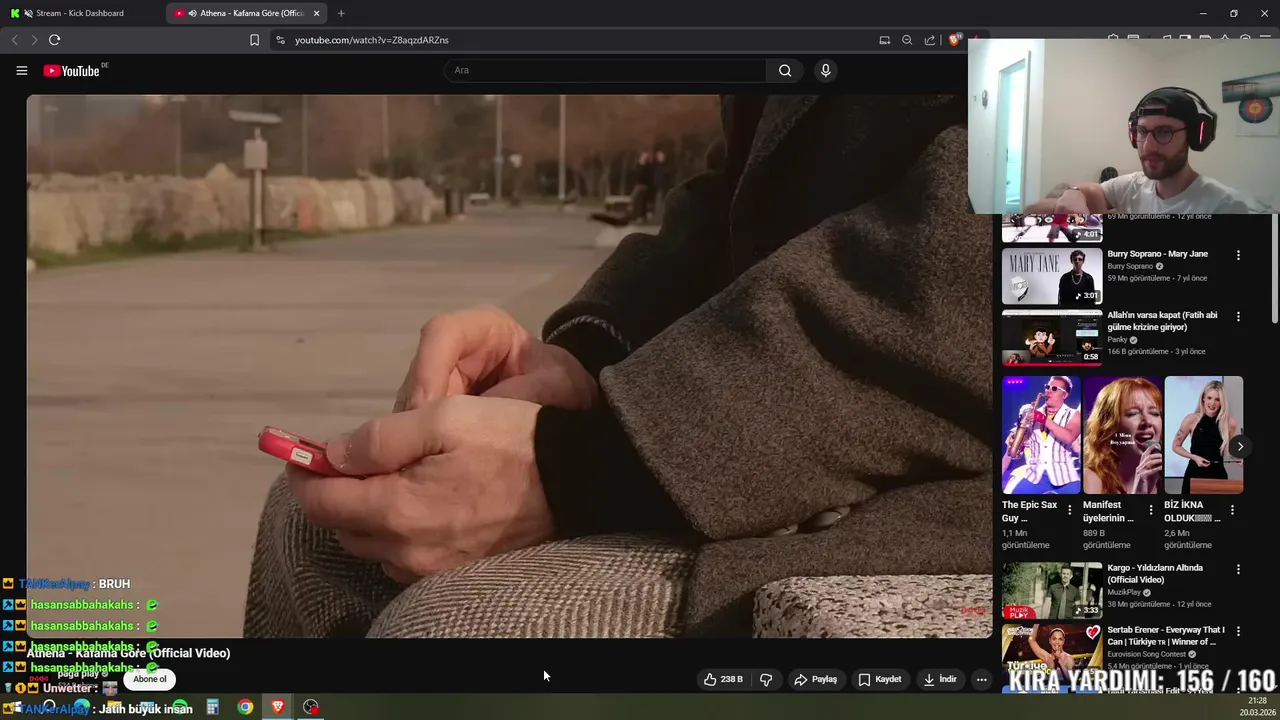Open Sertab Erener - Everyway That I Can
This screenshot has width=1280, height=720.
(x=1165, y=636)
